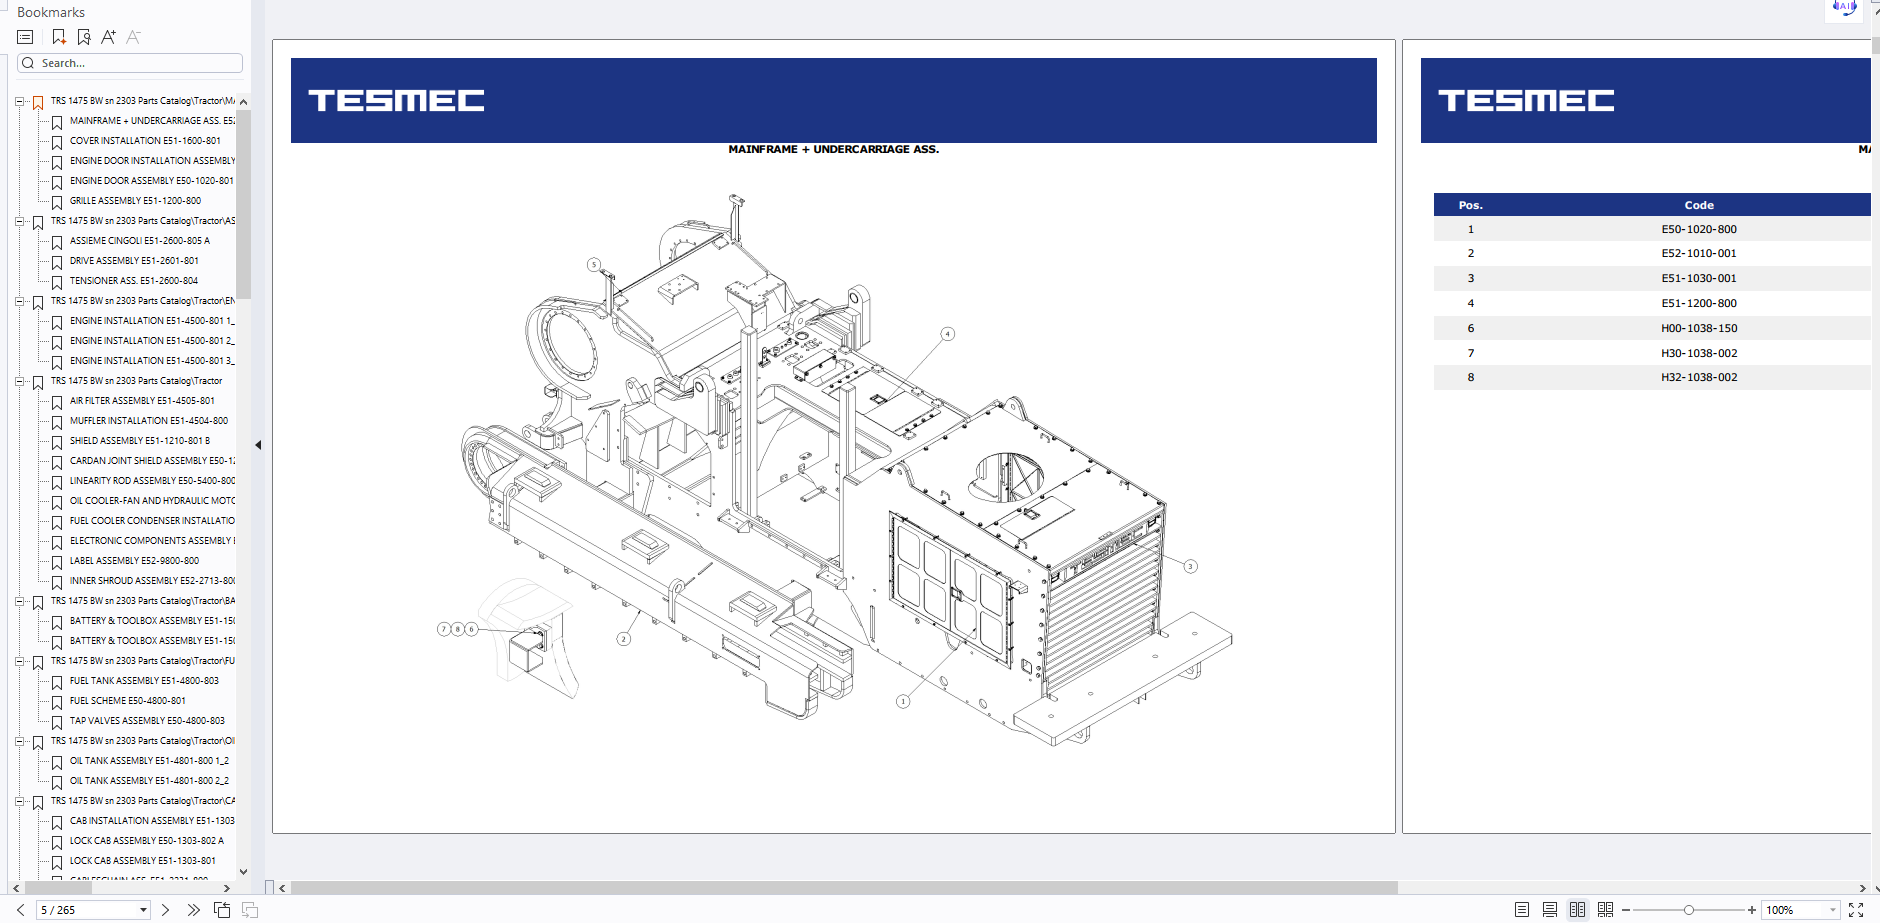Image resolution: width=1880 pixels, height=923 pixels.
Task: Click the next view icon in status bar
Action: coord(250,910)
